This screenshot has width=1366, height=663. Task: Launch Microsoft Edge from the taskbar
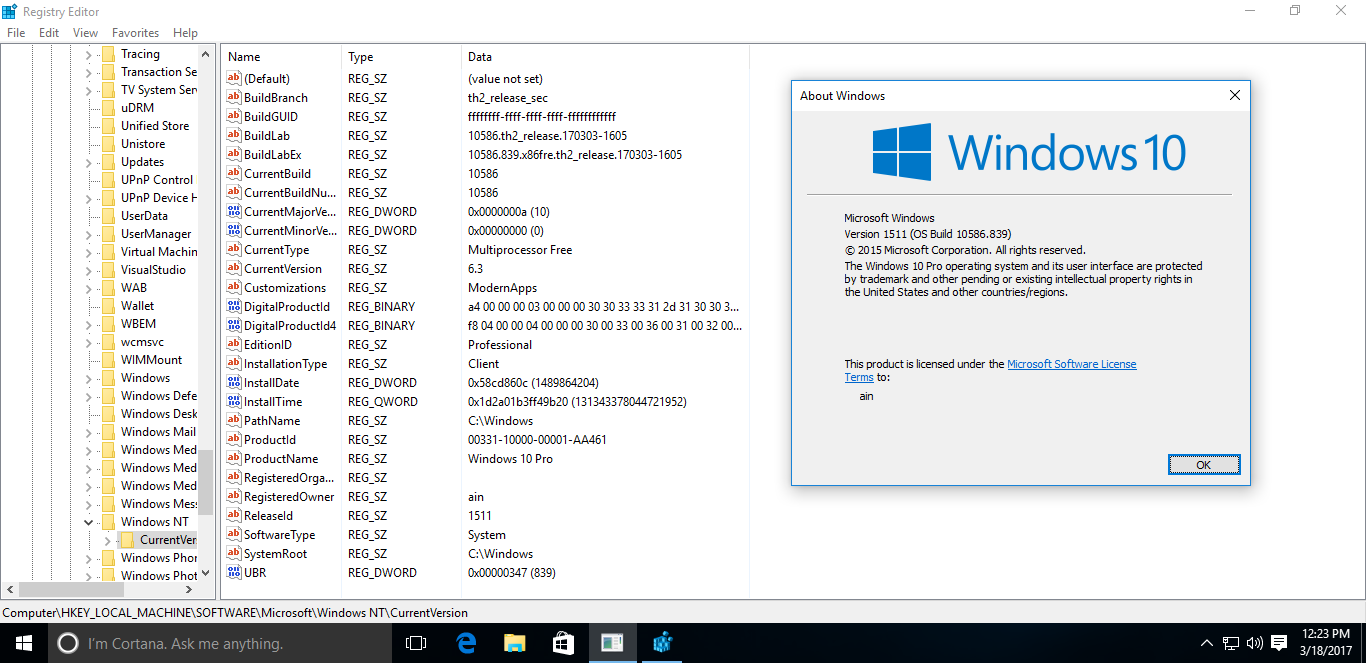coord(465,643)
